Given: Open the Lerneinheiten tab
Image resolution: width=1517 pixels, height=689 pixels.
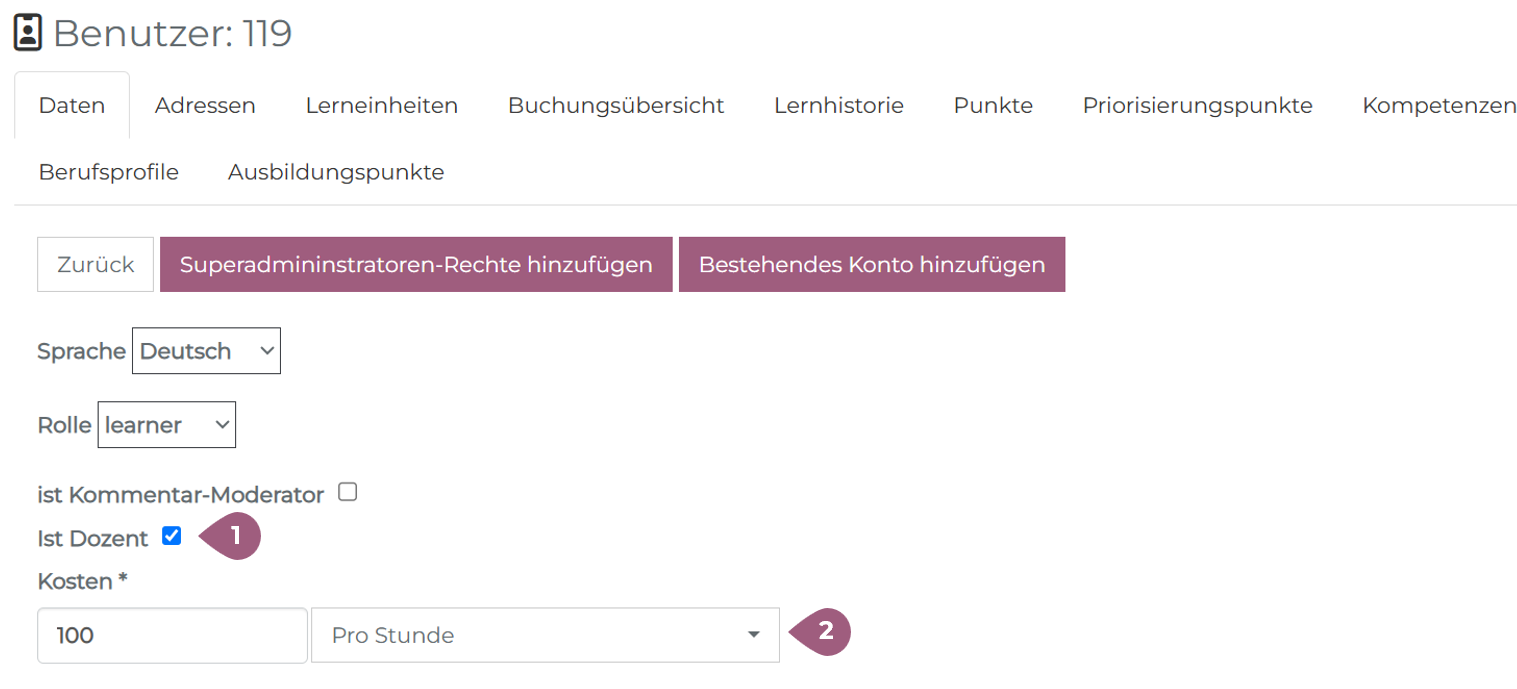Looking at the screenshot, I should point(382,105).
